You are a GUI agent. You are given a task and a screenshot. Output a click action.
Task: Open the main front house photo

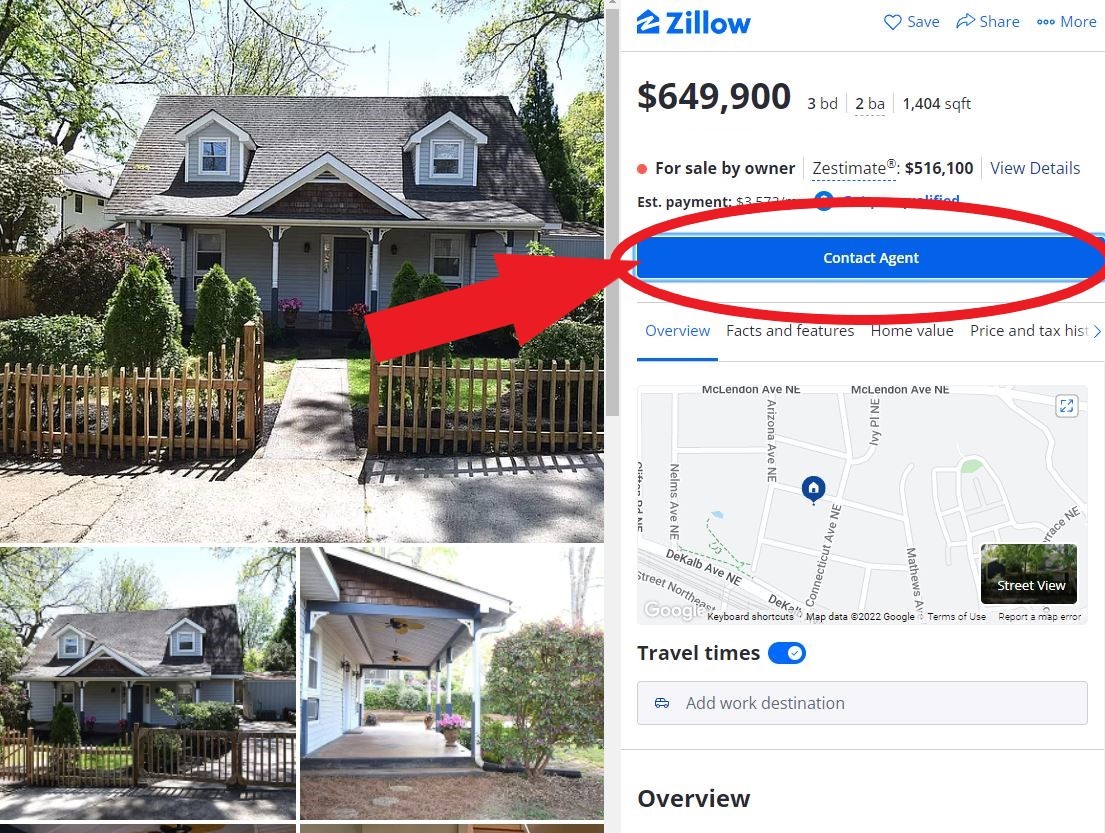(x=302, y=271)
